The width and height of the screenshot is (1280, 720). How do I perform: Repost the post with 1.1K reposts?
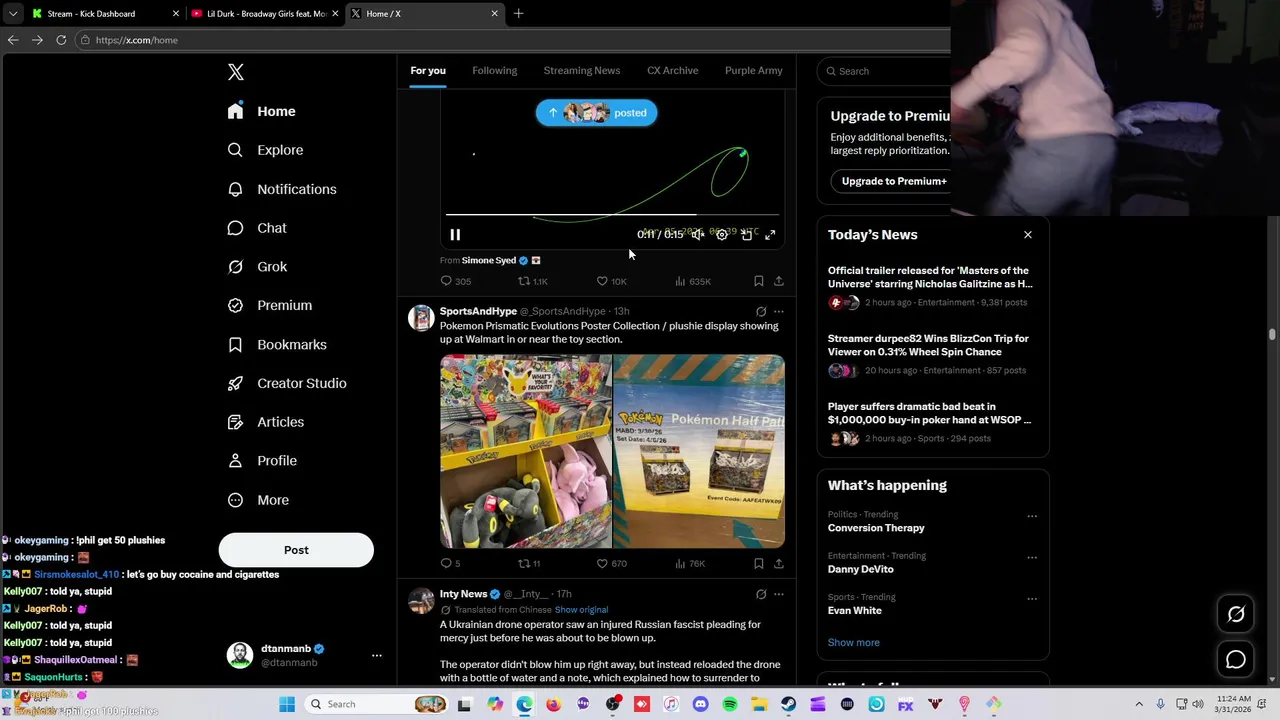pos(532,281)
